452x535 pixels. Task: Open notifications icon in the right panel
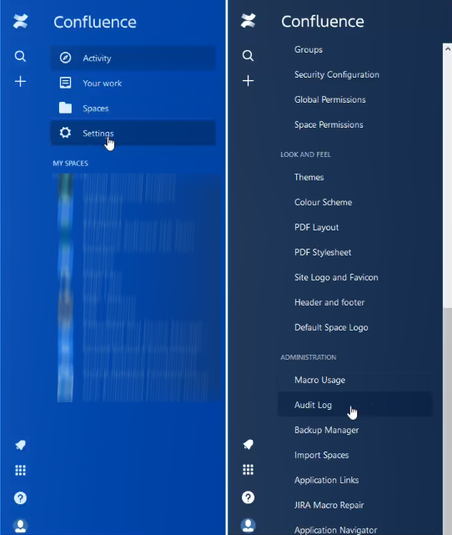coord(248,444)
